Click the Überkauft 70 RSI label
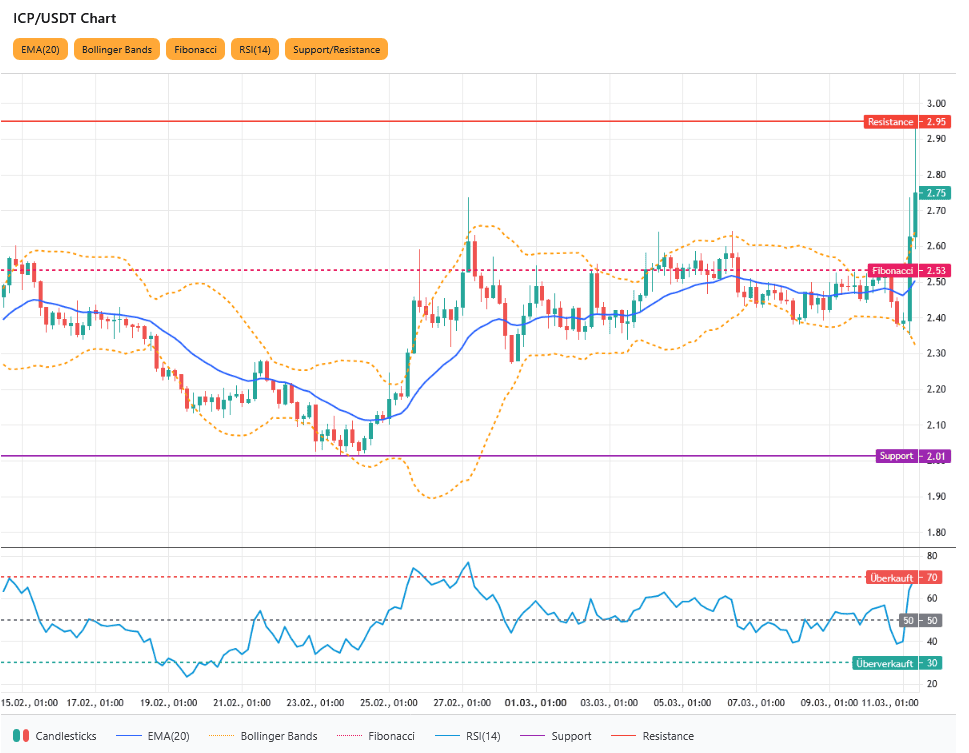Viewport: 969px width, 753px height. [904, 577]
